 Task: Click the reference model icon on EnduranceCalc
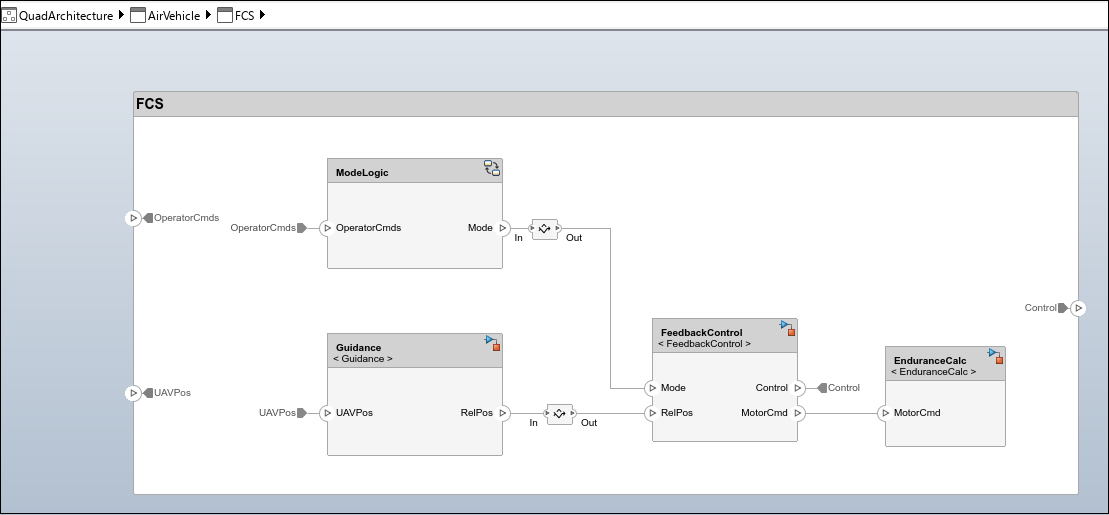coord(996,356)
